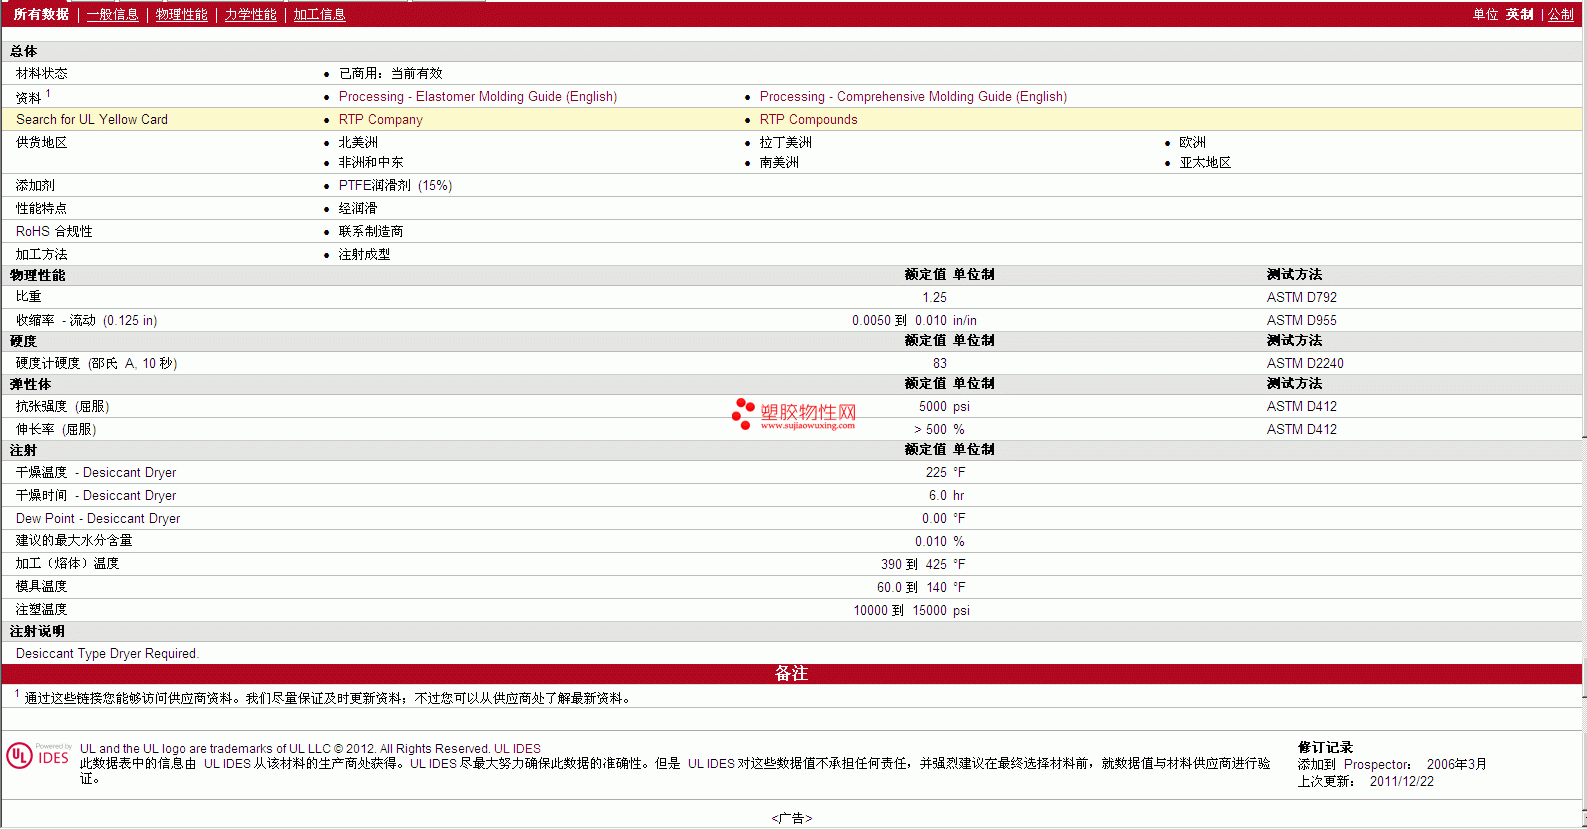This screenshot has height=830, width=1587.
Task: Click the UL IDES logo in the footer
Action: point(38,755)
